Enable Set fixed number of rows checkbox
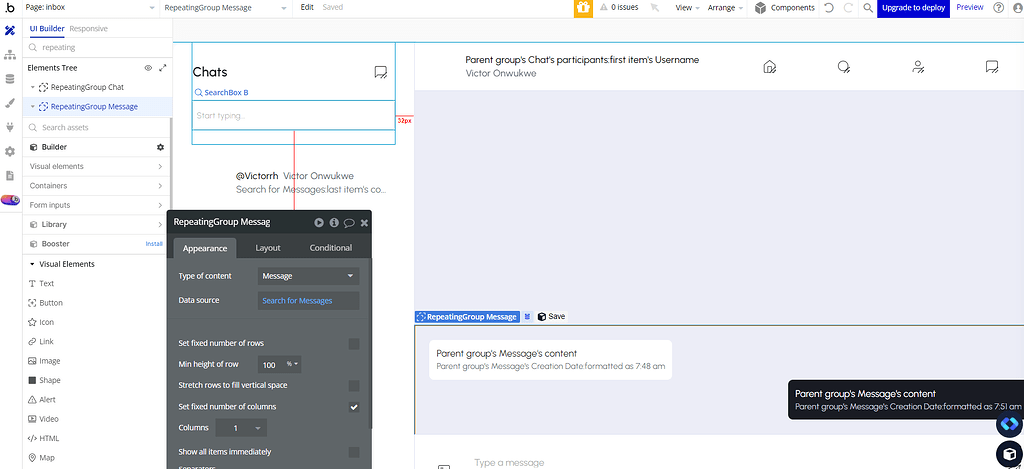The width and height of the screenshot is (1024, 469). (x=354, y=344)
